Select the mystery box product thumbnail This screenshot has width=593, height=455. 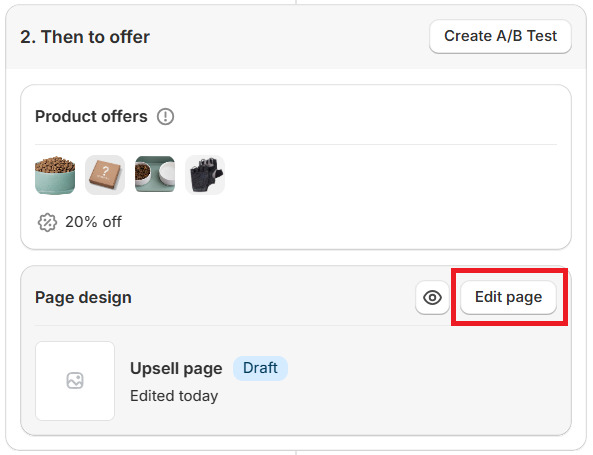[x=105, y=175]
